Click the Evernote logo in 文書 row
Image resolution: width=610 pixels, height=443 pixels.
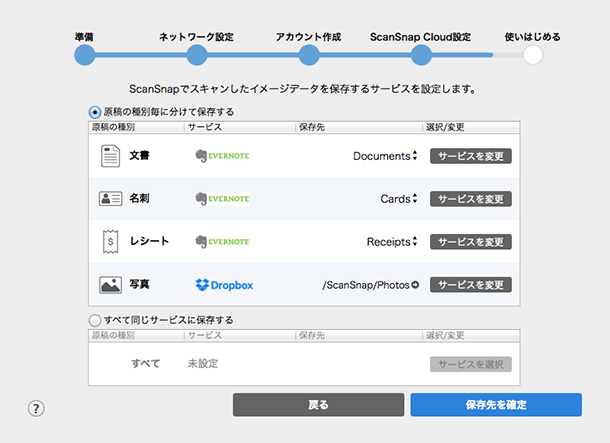pos(222,156)
